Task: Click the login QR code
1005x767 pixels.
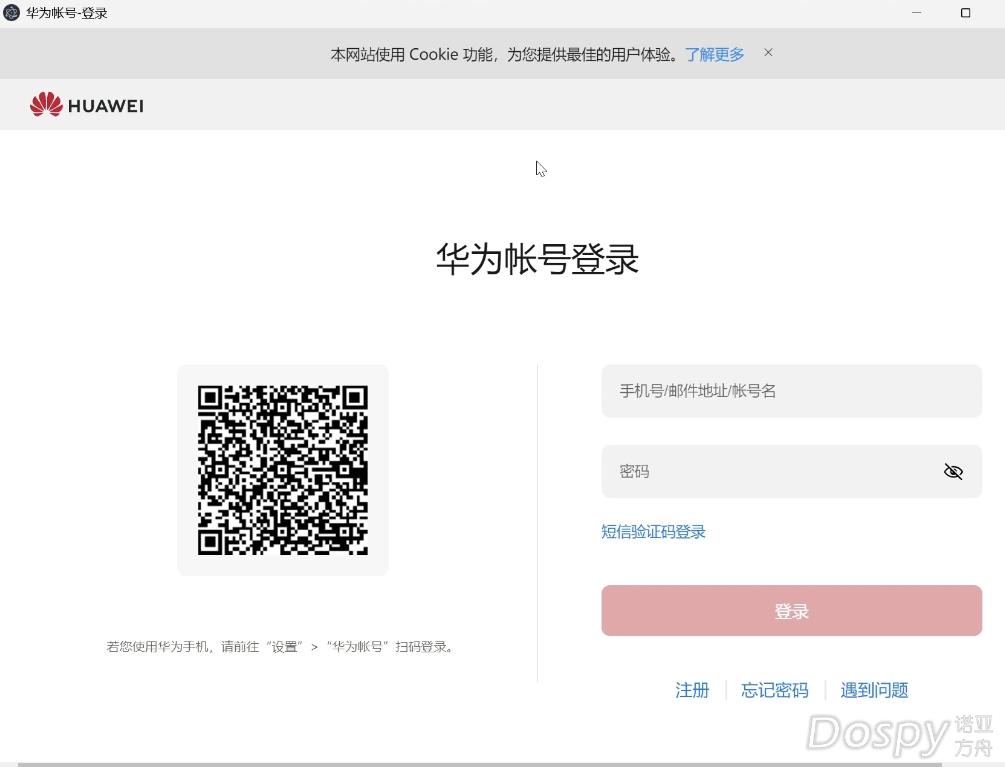Action: pyautogui.click(x=283, y=470)
